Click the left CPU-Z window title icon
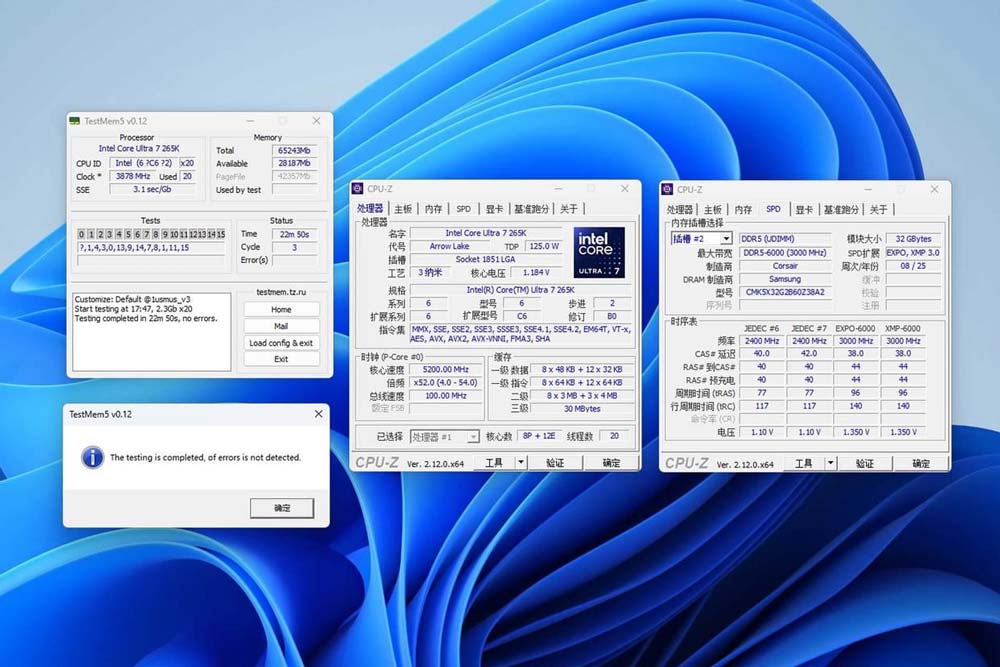Screen dimensions: 1000x667 coord(358,189)
